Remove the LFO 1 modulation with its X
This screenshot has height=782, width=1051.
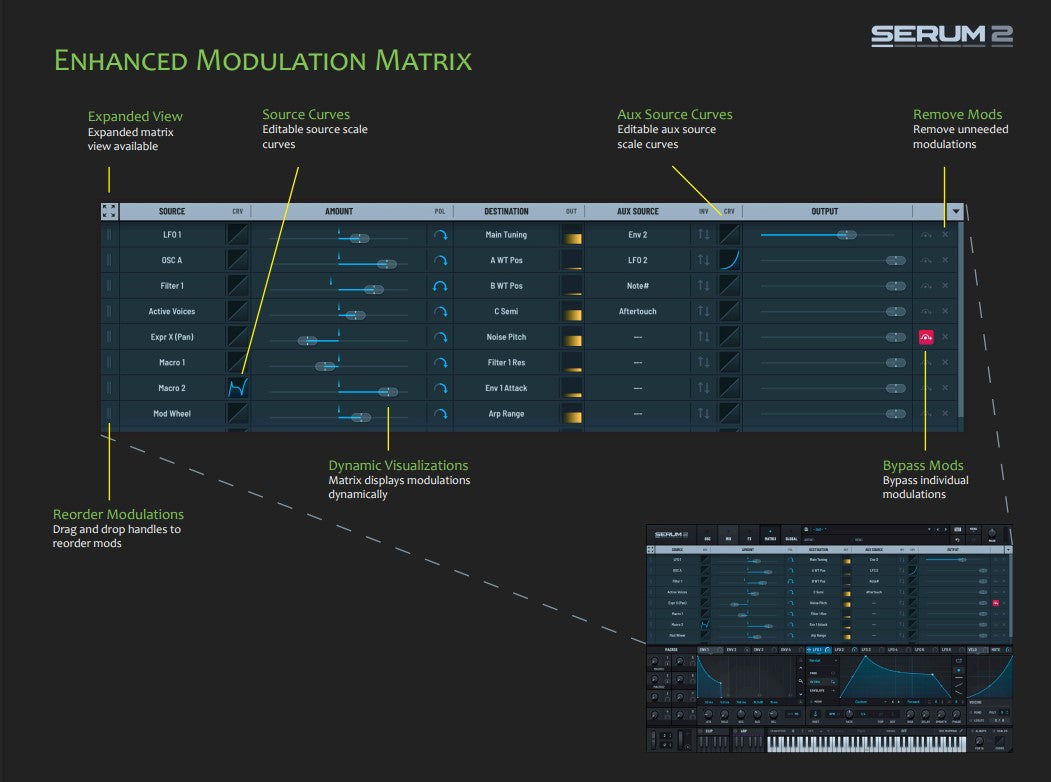pyautogui.click(x=945, y=235)
